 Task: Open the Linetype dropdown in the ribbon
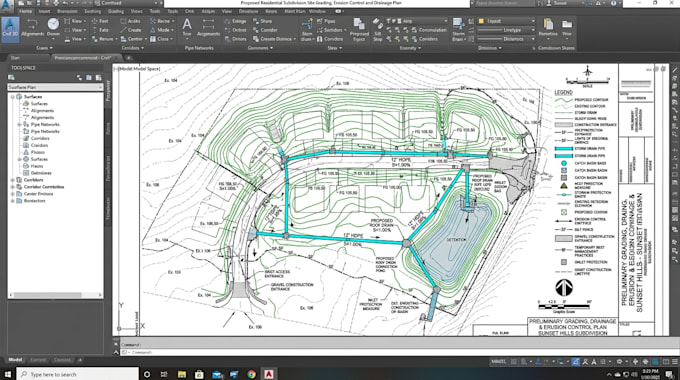click(x=507, y=30)
